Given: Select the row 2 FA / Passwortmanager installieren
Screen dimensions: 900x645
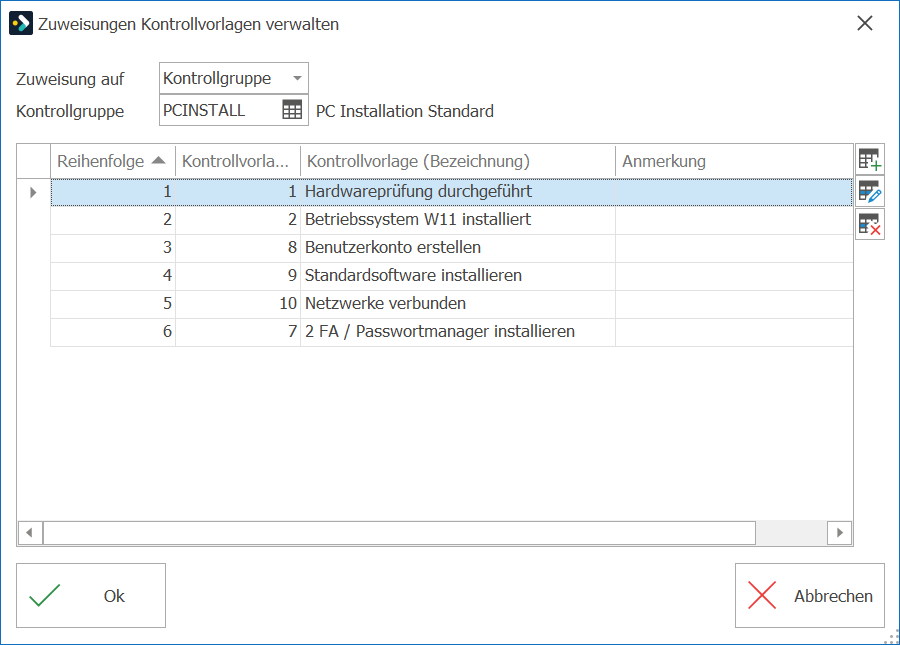Looking at the screenshot, I should point(451,332).
